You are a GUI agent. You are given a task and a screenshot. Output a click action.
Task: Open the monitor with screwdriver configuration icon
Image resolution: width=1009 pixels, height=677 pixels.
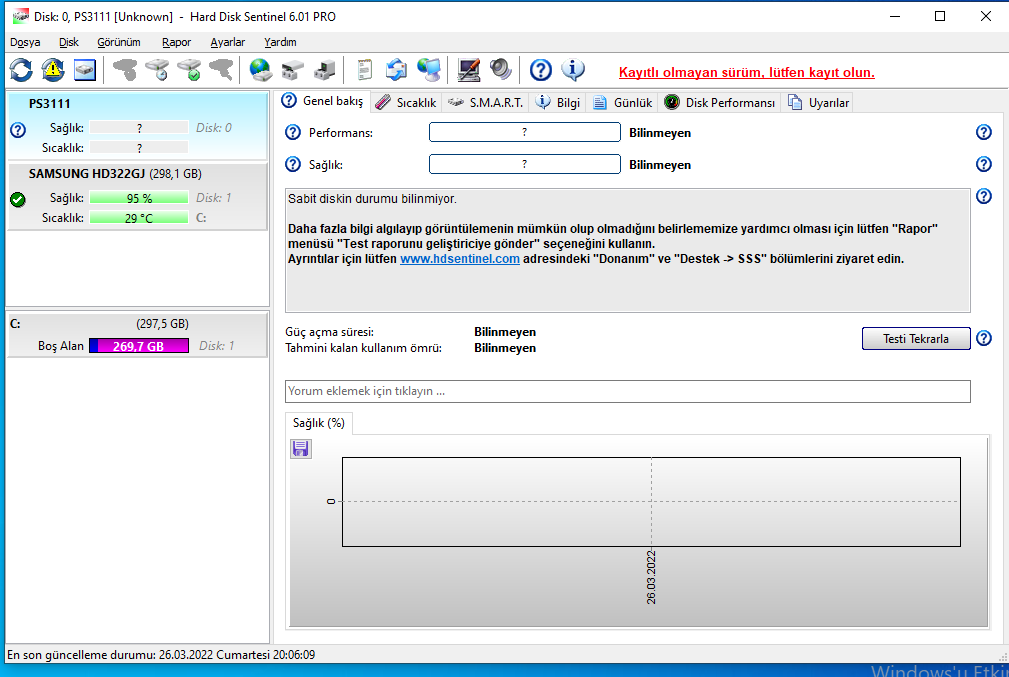(x=468, y=70)
